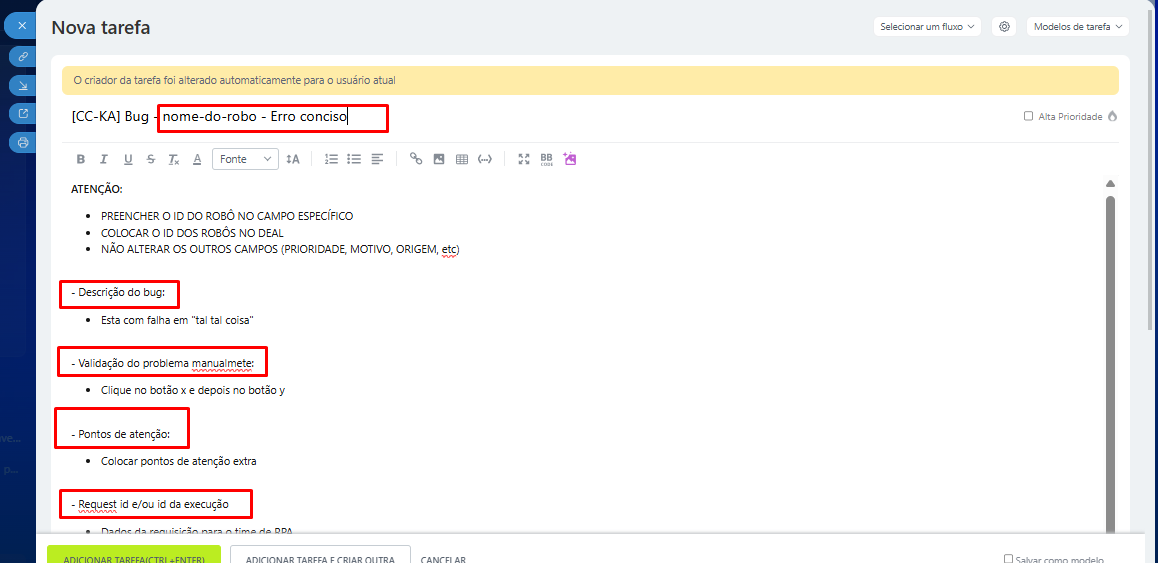Click Adicionar tarefa e criar outra
Image resolution: width=1158 pixels, height=563 pixels.
(320, 557)
